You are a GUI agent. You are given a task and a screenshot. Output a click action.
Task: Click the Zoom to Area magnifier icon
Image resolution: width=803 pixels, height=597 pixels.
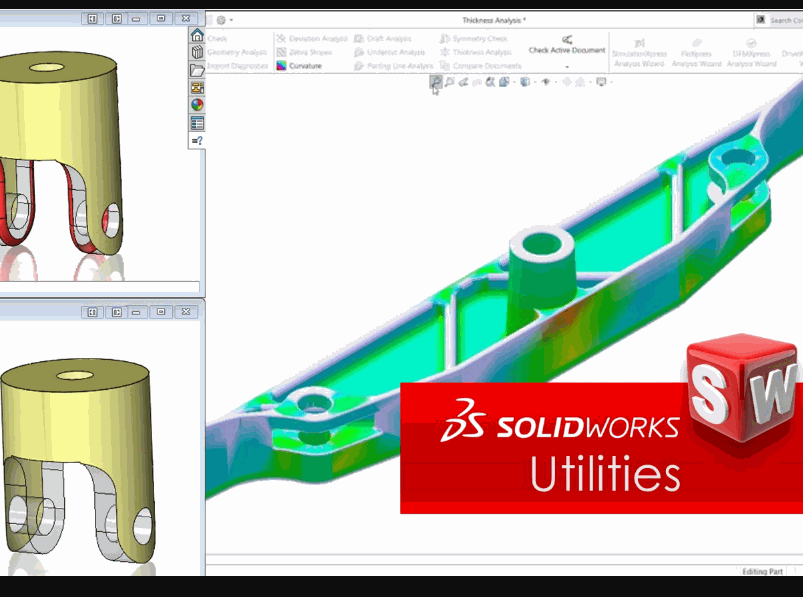point(450,82)
